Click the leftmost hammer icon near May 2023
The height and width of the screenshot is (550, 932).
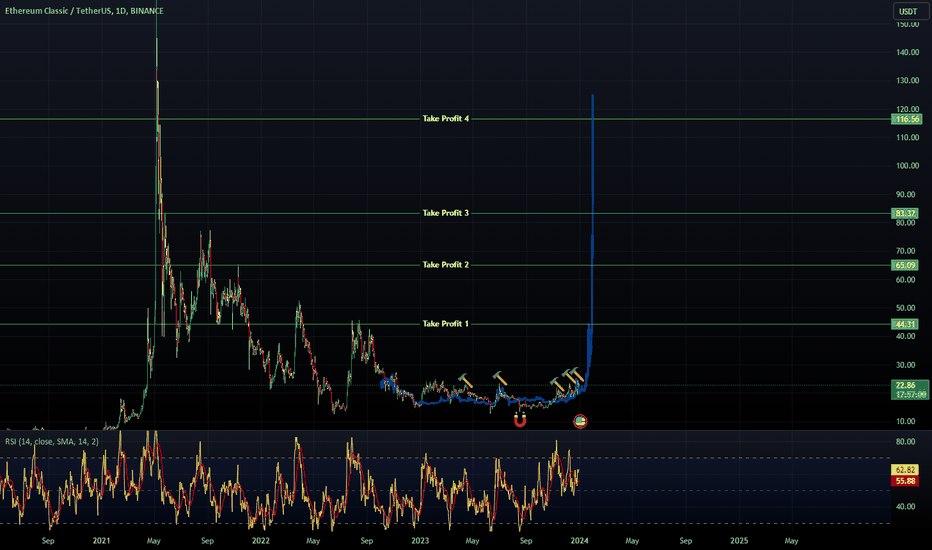[x=465, y=381]
